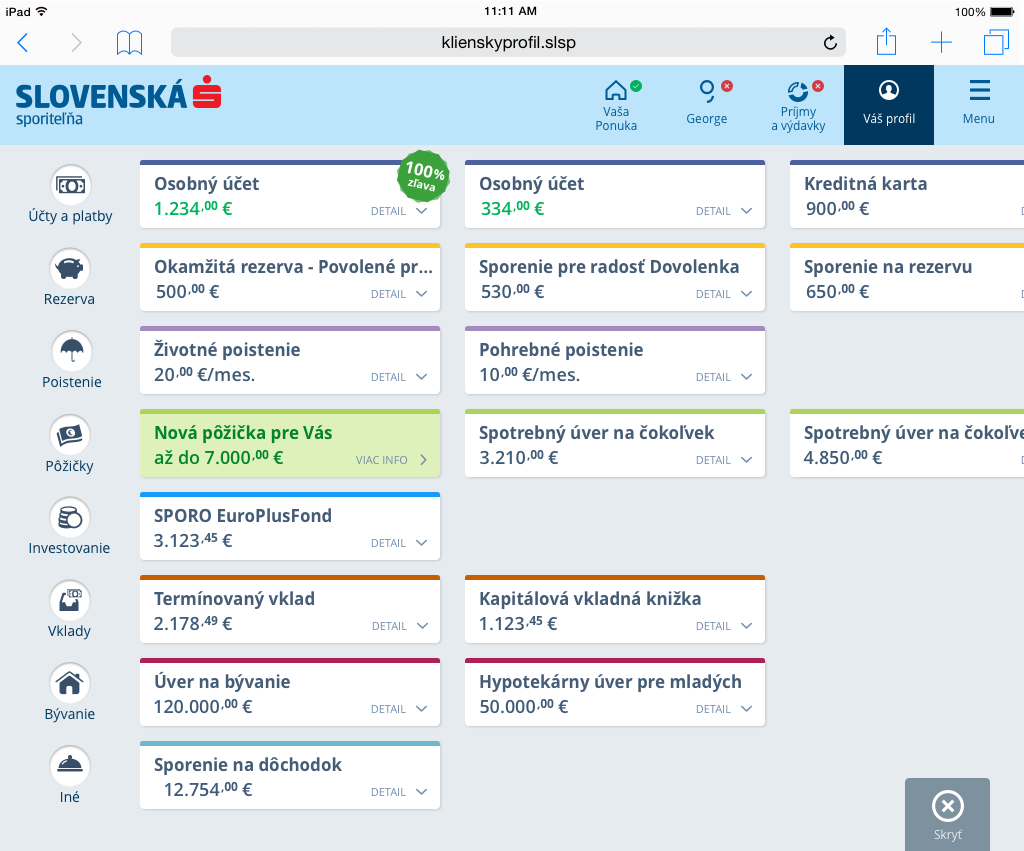The image size is (1024, 851).
Task: Open Vaša Ponuka tab
Action: point(616,105)
